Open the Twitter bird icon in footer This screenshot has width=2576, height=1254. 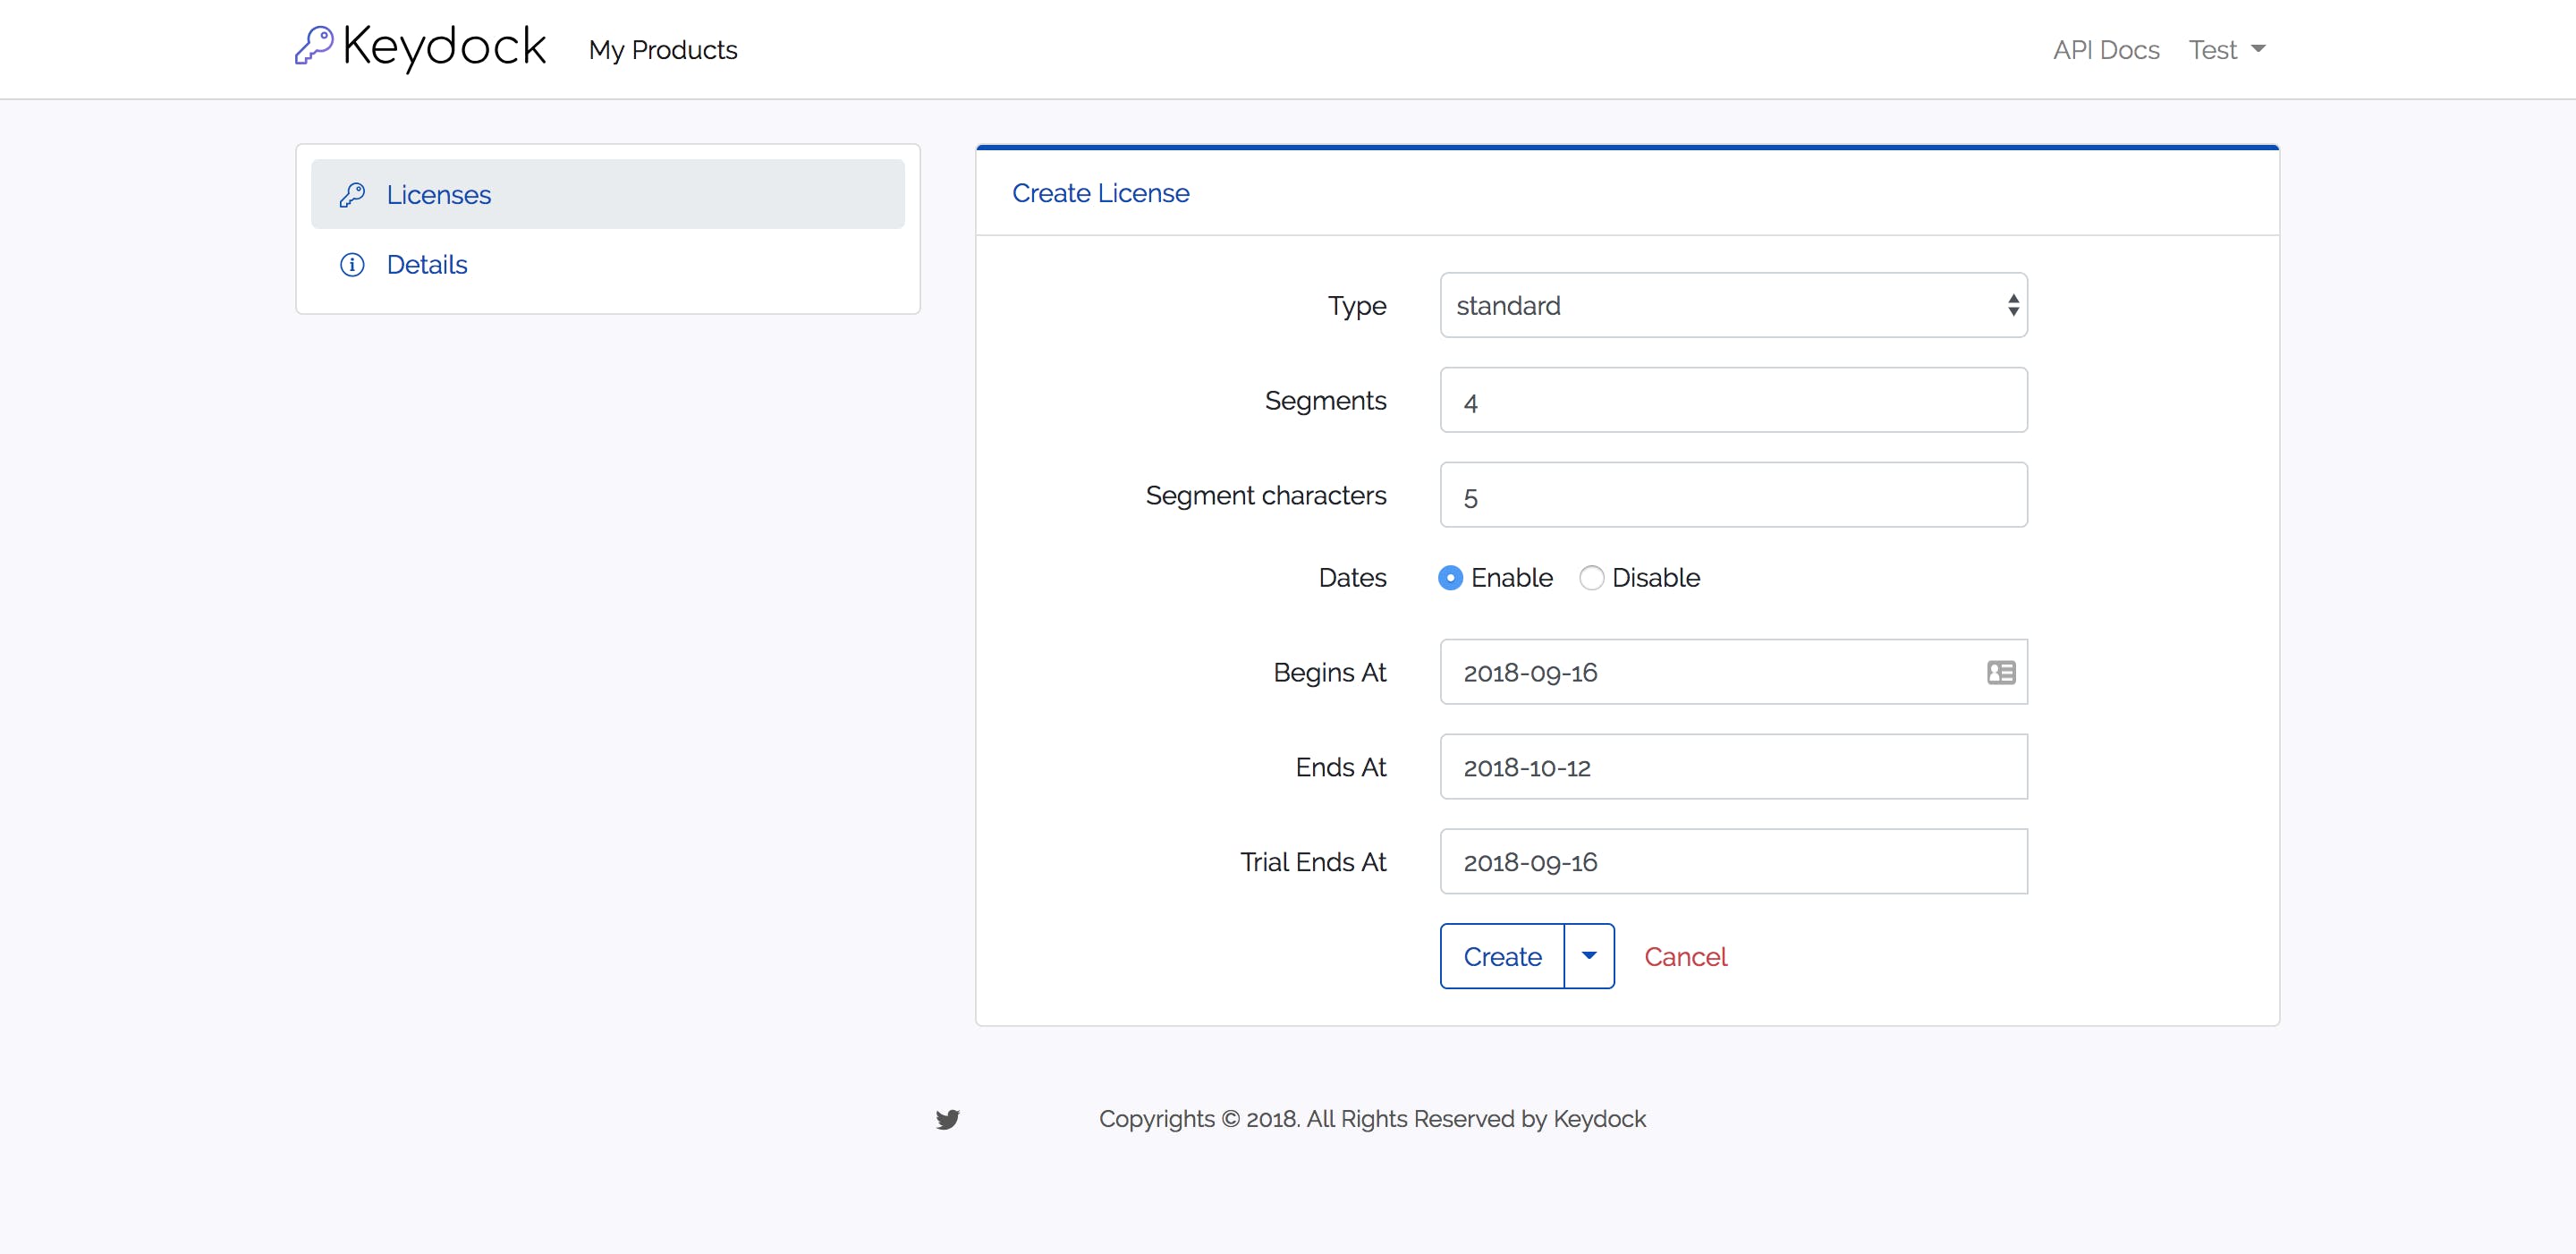(x=947, y=1119)
